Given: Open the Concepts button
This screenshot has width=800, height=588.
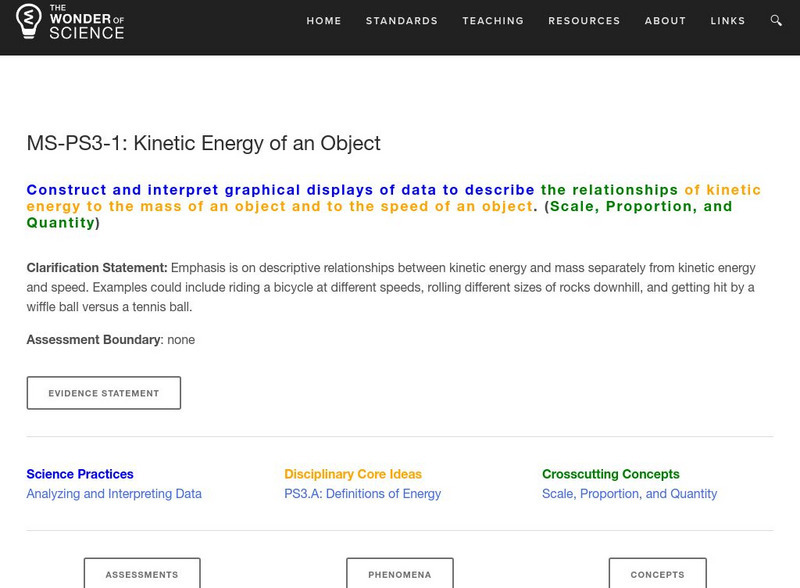Looking at the screenshot, I should point(658,574).
